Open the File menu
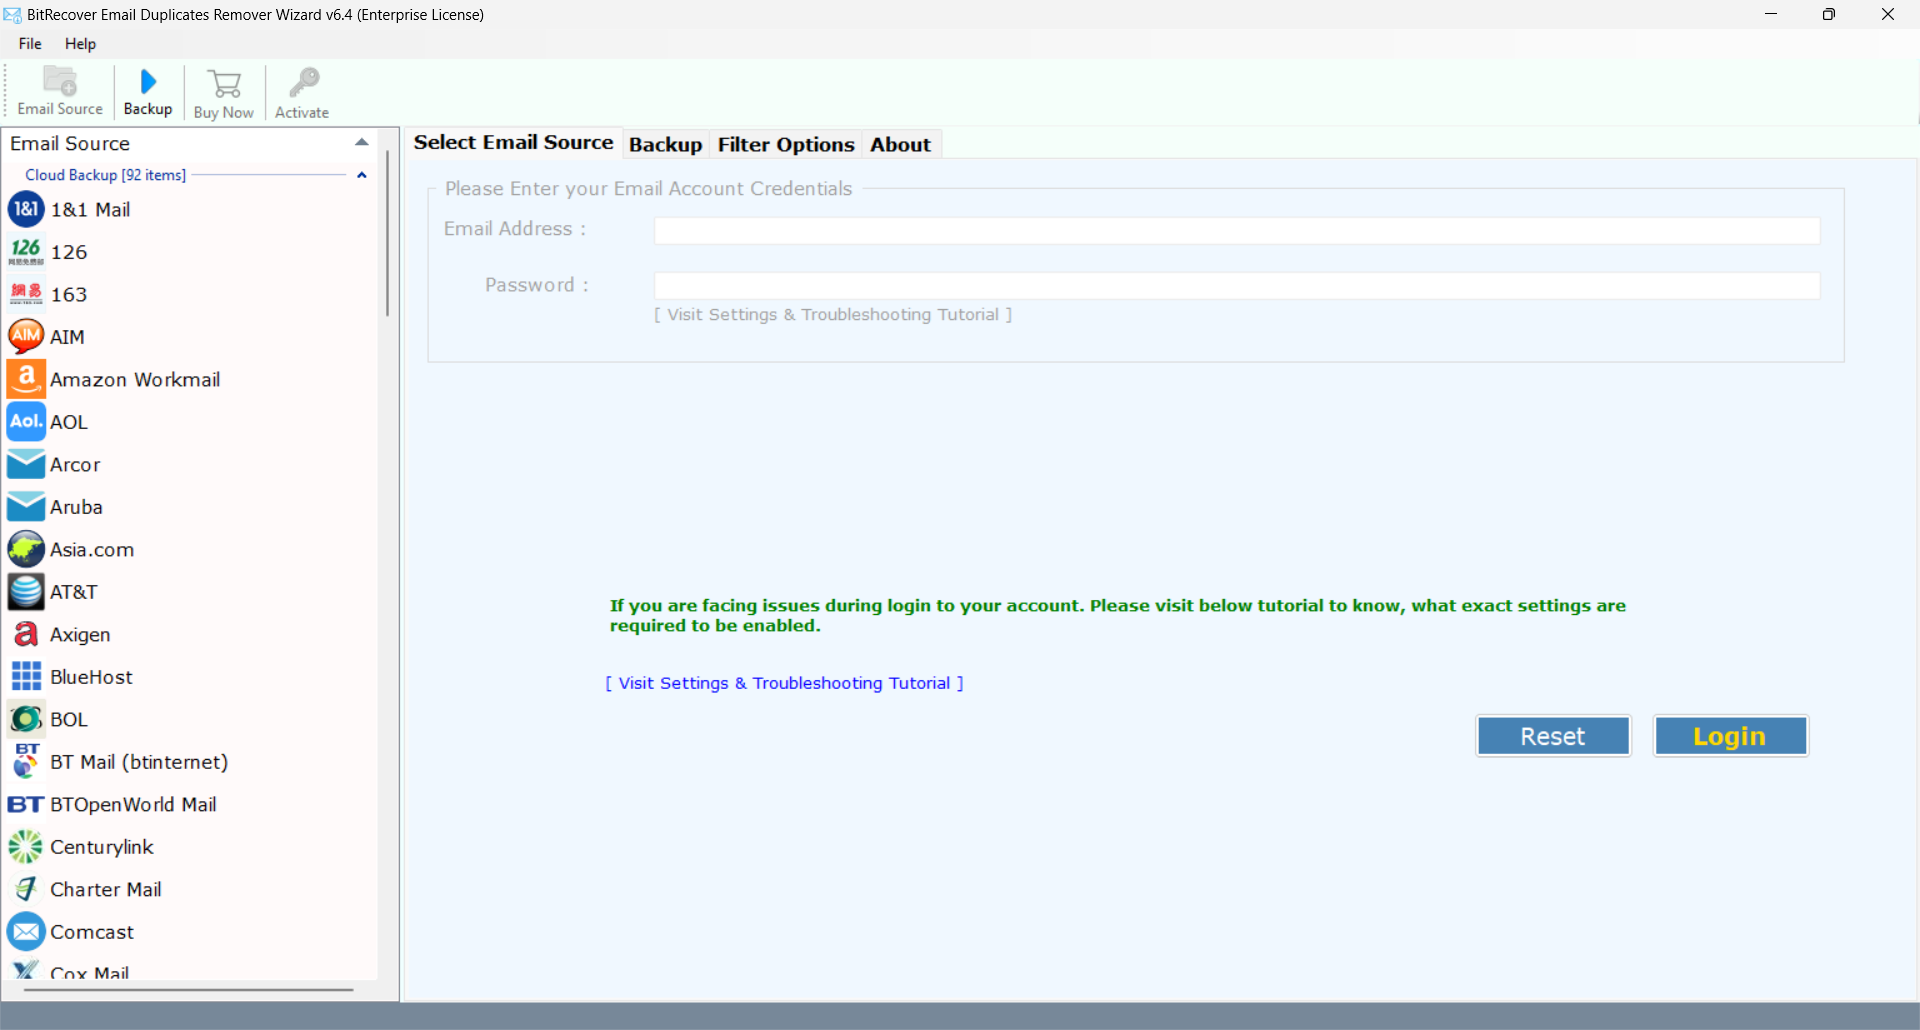Viewport: 1920px width, 1030px height. 30,44
